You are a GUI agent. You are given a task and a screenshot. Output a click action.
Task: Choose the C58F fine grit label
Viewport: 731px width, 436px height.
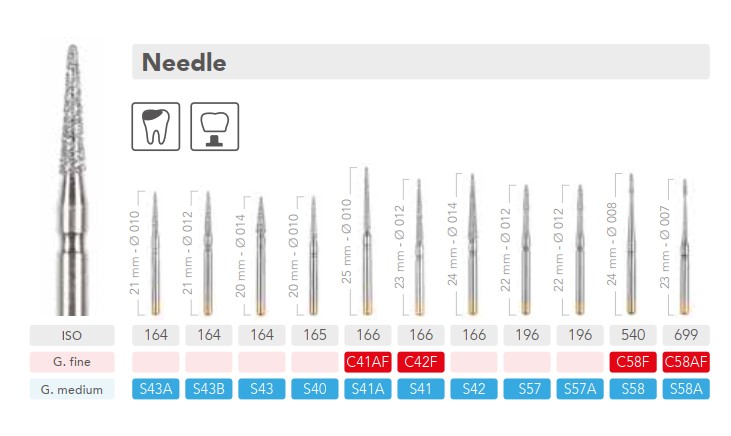click(x=633, y=362)
